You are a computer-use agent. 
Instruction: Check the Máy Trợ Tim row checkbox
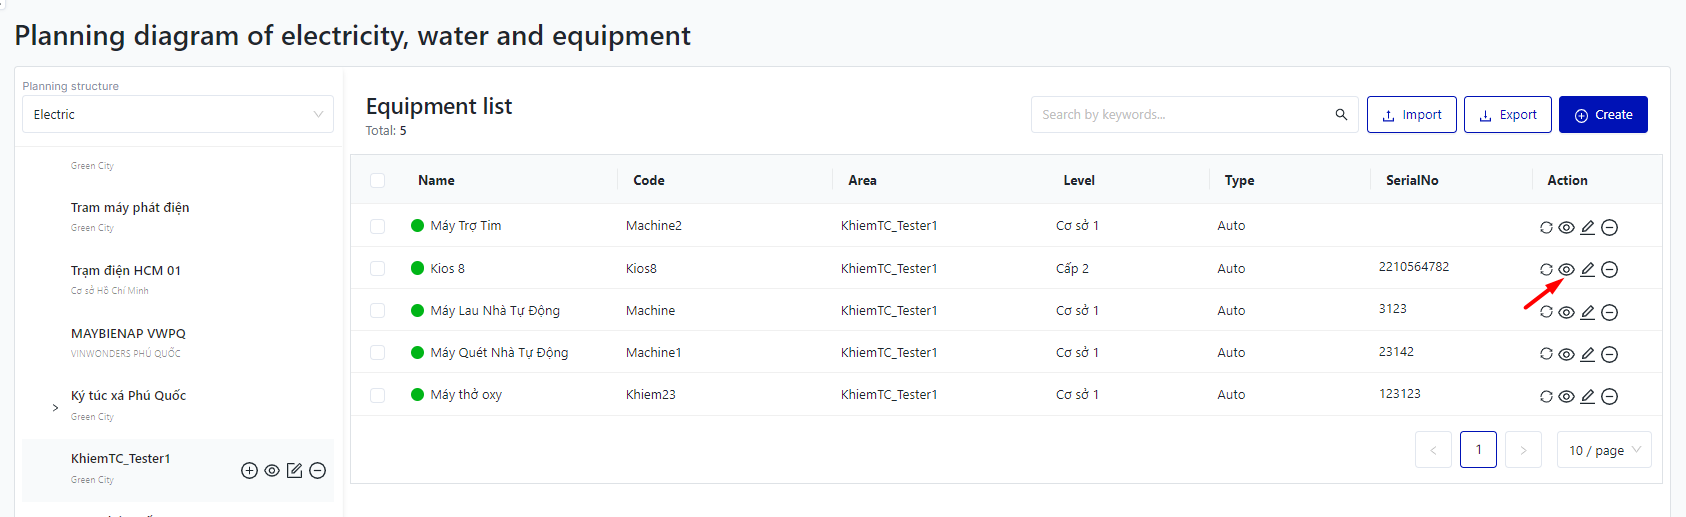(377, 226)
